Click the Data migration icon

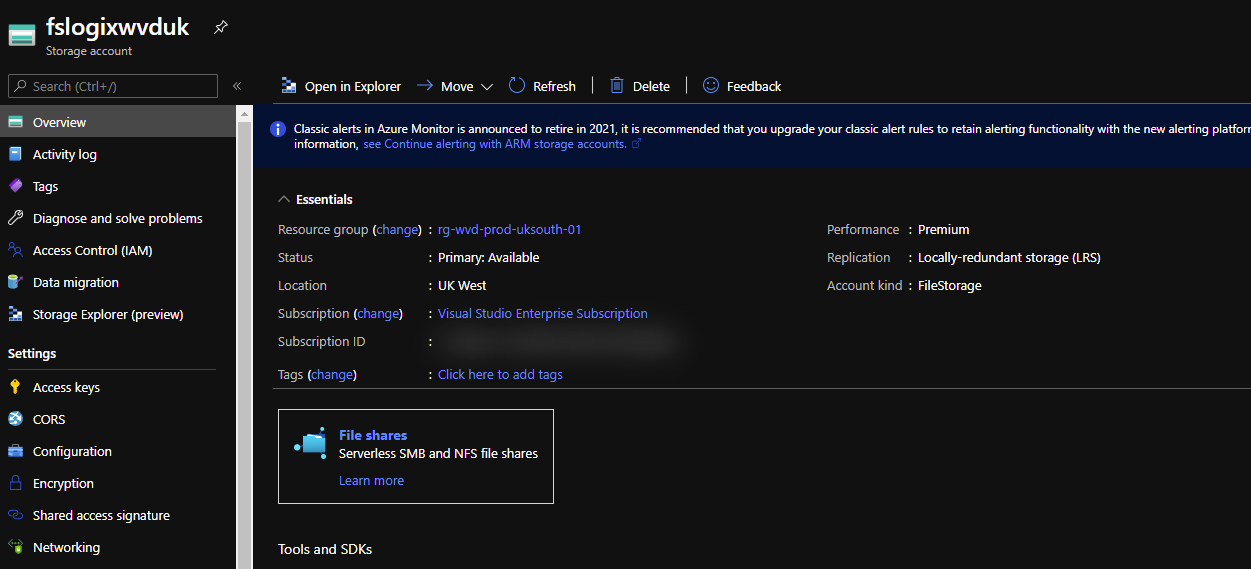[15, 282]
